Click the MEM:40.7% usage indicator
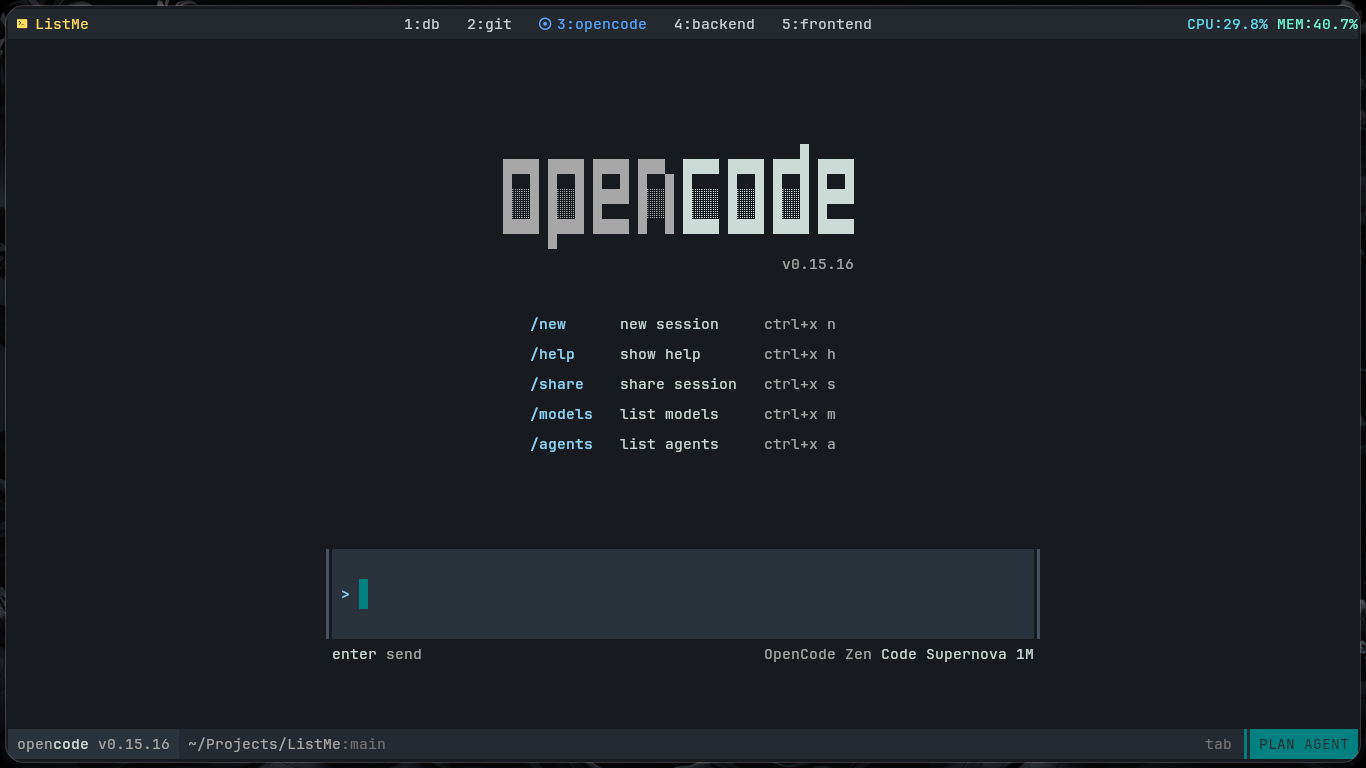The height and width of the screenshot is (768, 1366). 1317,24
